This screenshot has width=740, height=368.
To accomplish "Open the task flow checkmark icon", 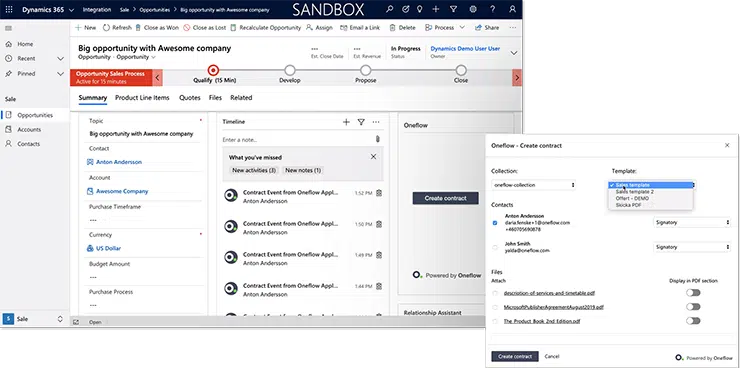I will click(405, 9).
